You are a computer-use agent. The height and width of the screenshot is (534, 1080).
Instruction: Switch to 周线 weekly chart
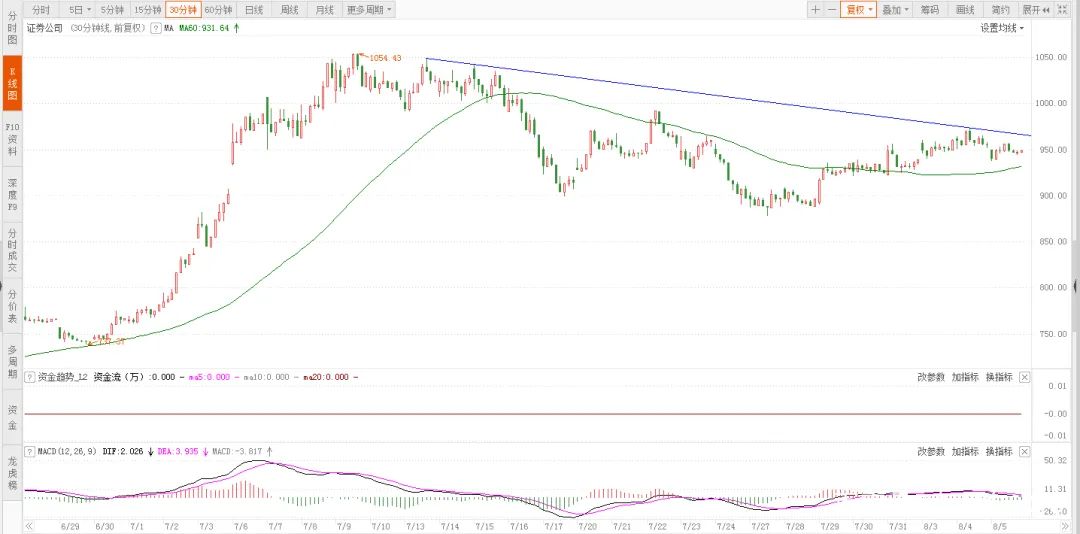(289, 10)
